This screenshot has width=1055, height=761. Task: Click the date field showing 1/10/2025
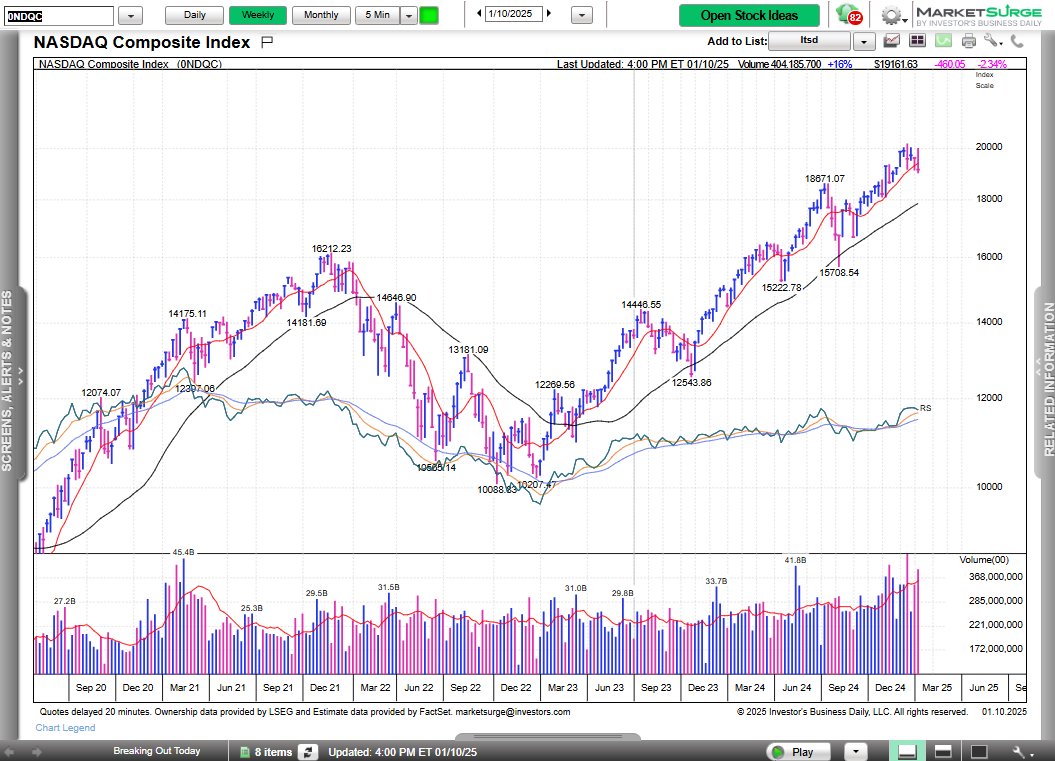513,13
